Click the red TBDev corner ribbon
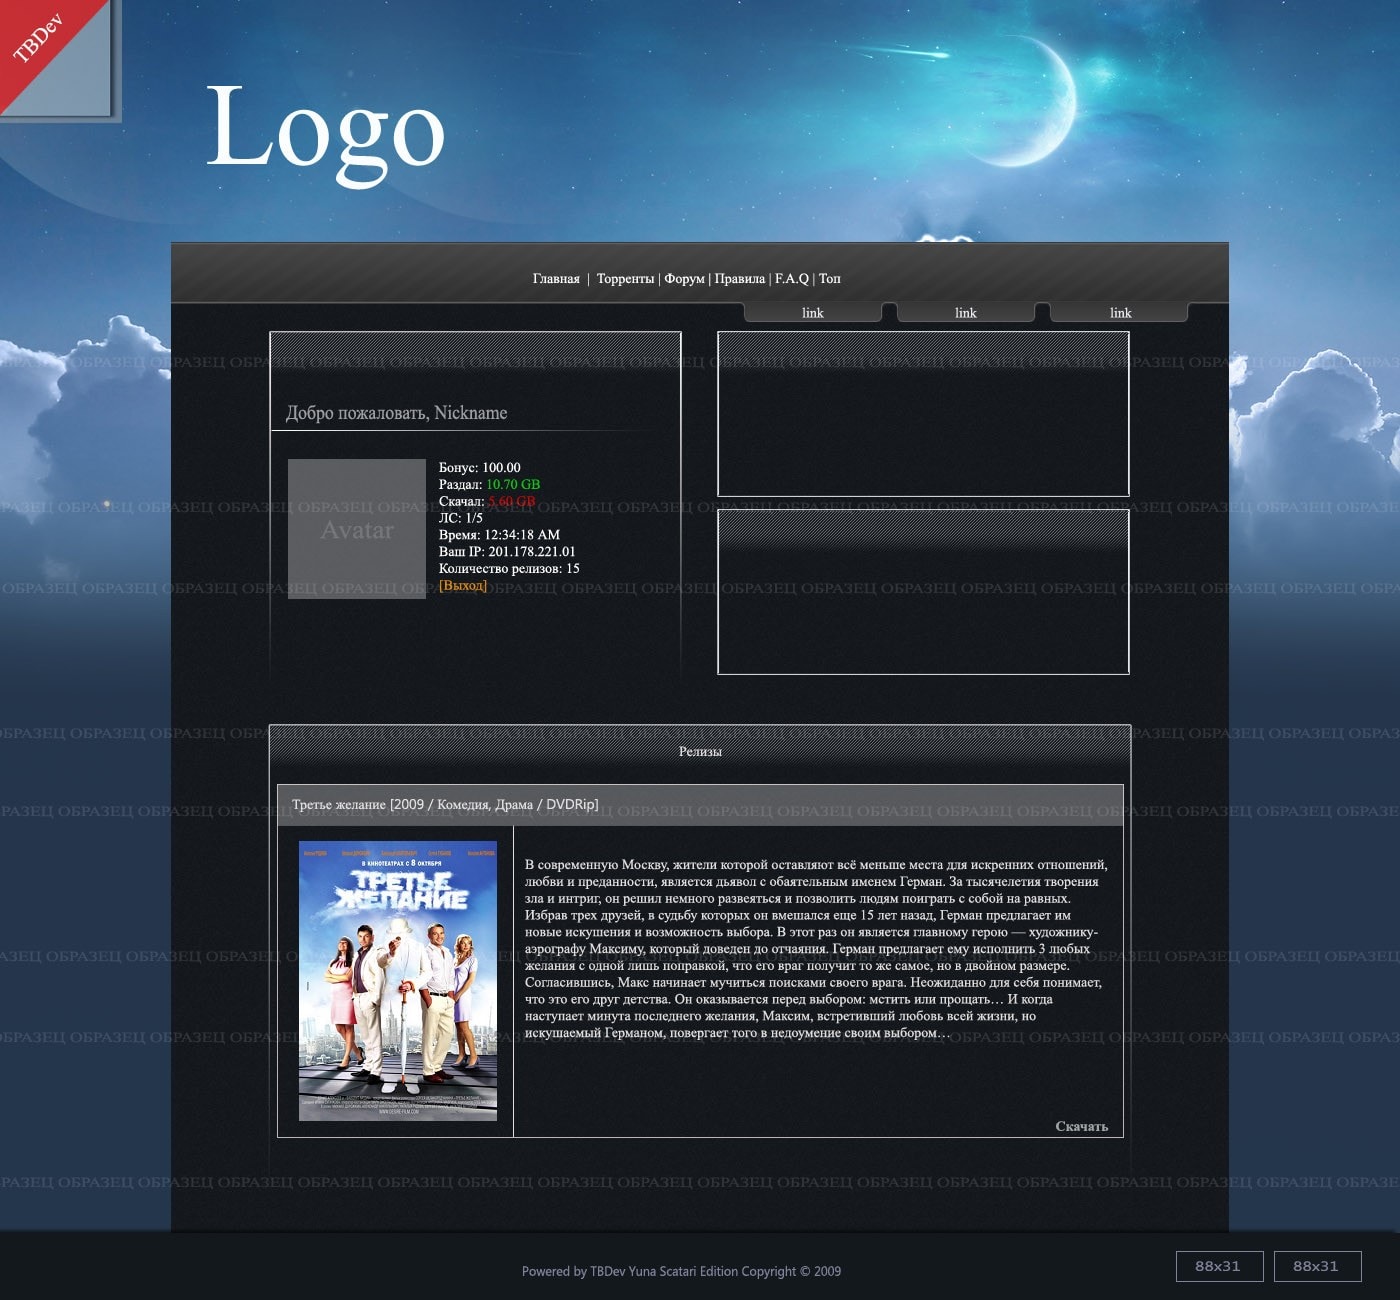The width and height of the screenshot is (1400, 1300). pyautogui.click(x=40, y=42)
